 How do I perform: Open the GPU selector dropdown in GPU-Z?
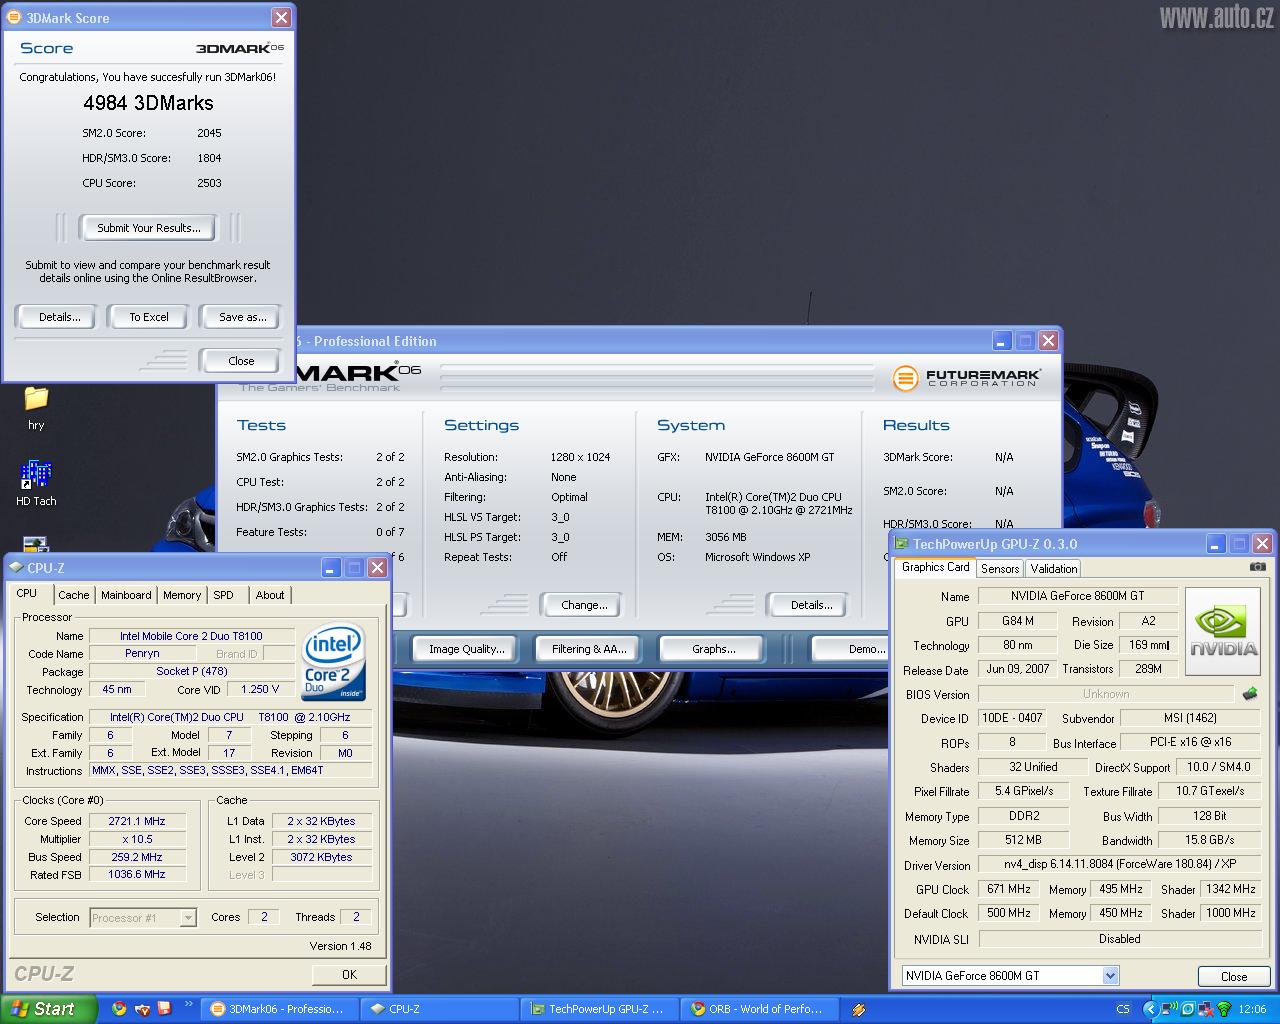tap(1110, 976)
